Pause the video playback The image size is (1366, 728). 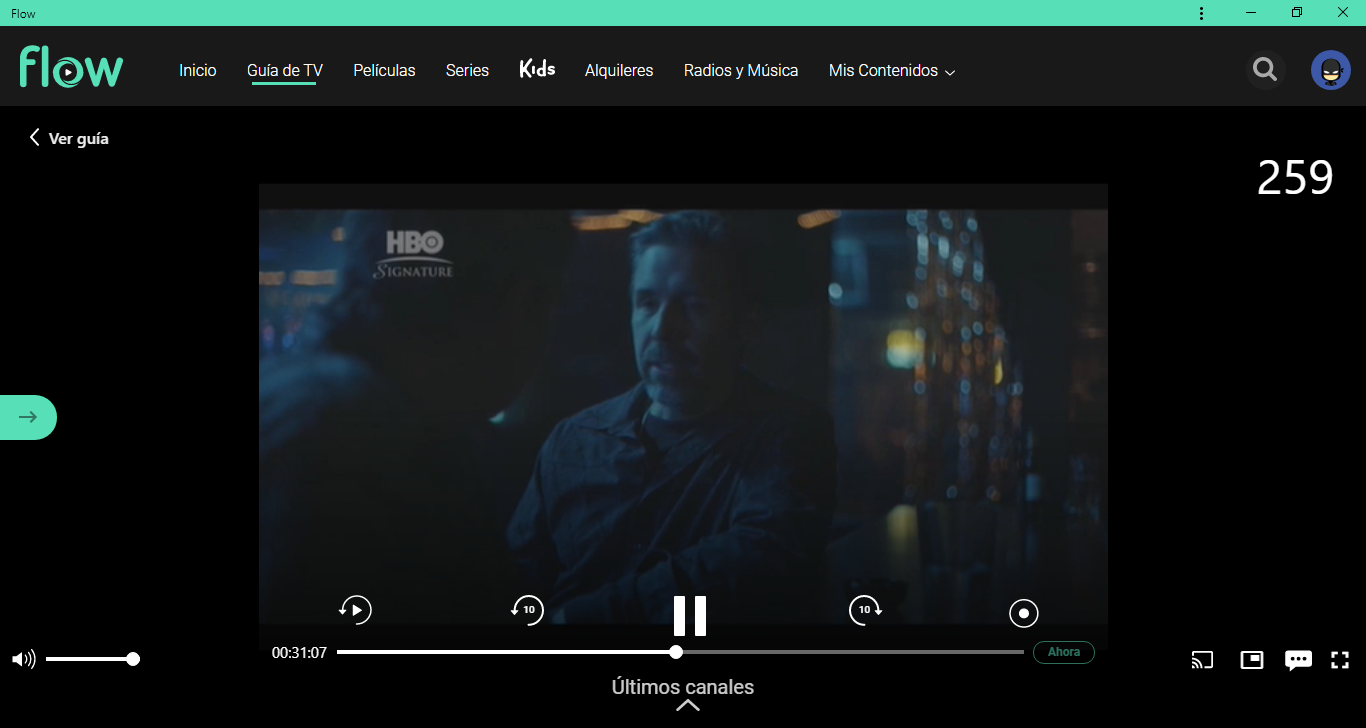690,615
